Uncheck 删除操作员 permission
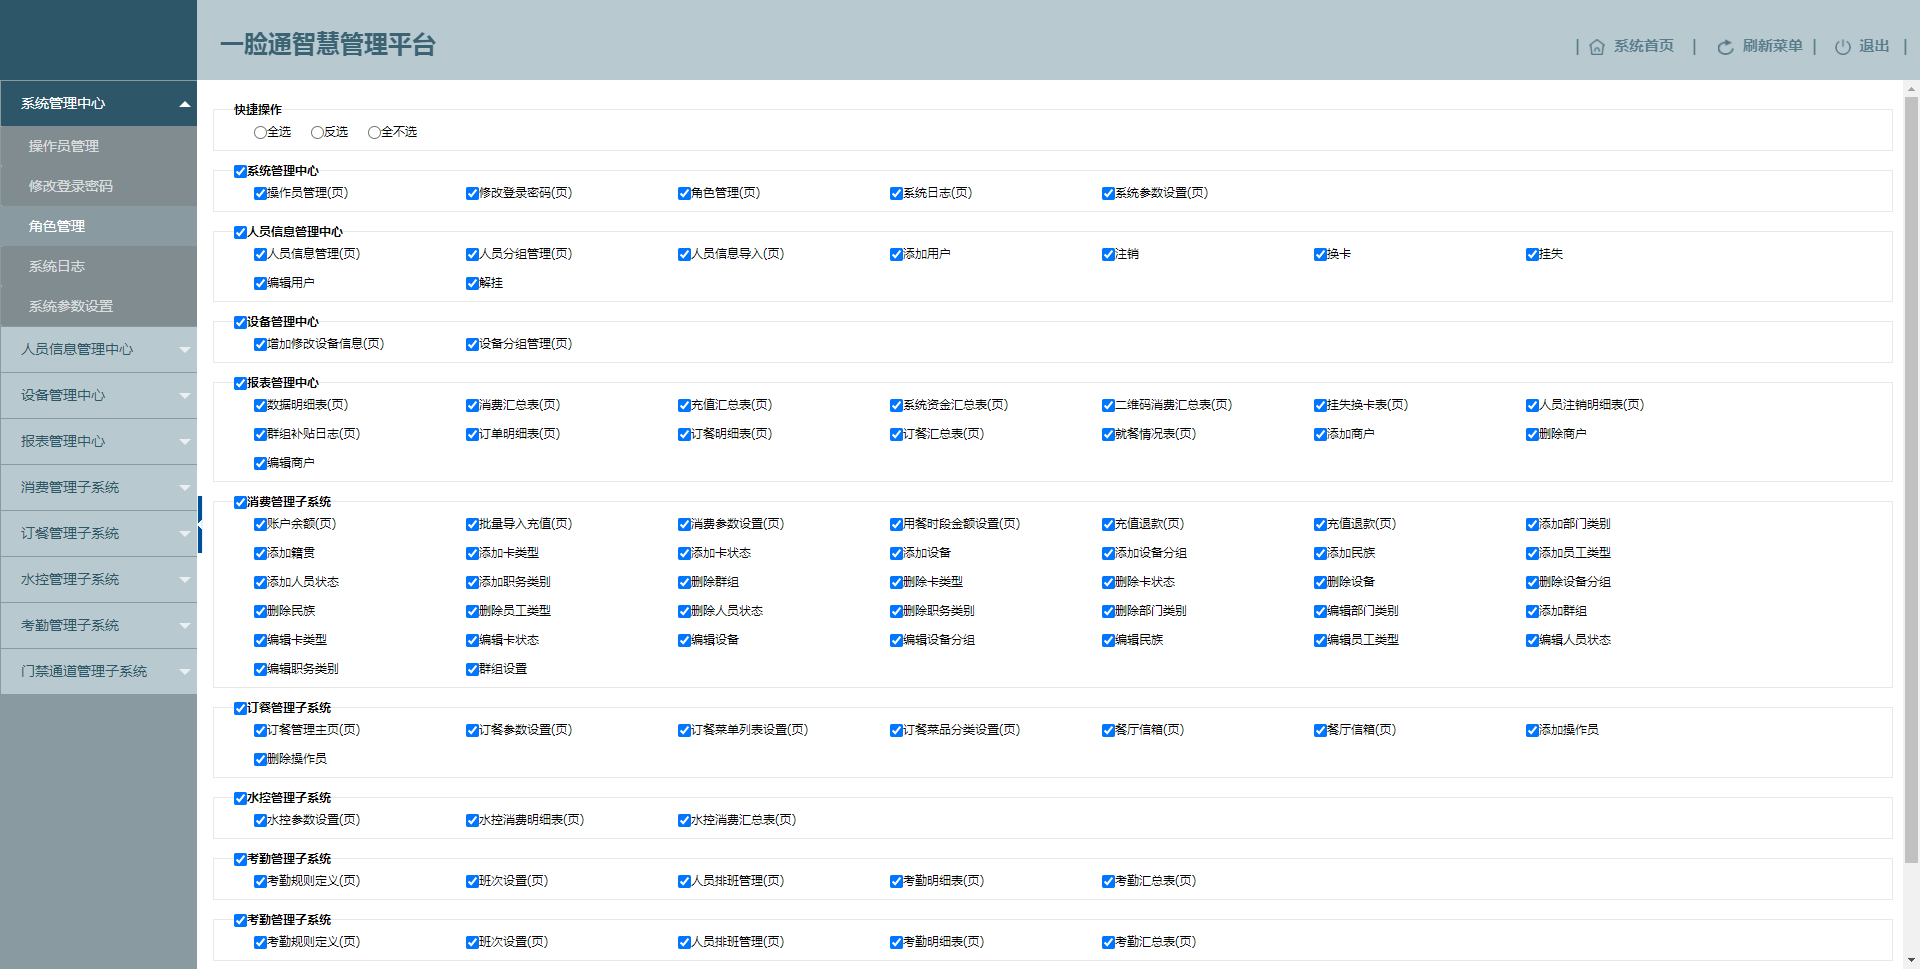Image resolution: width=1920 pixels, height=969 pixels. (x=260, y=759)
